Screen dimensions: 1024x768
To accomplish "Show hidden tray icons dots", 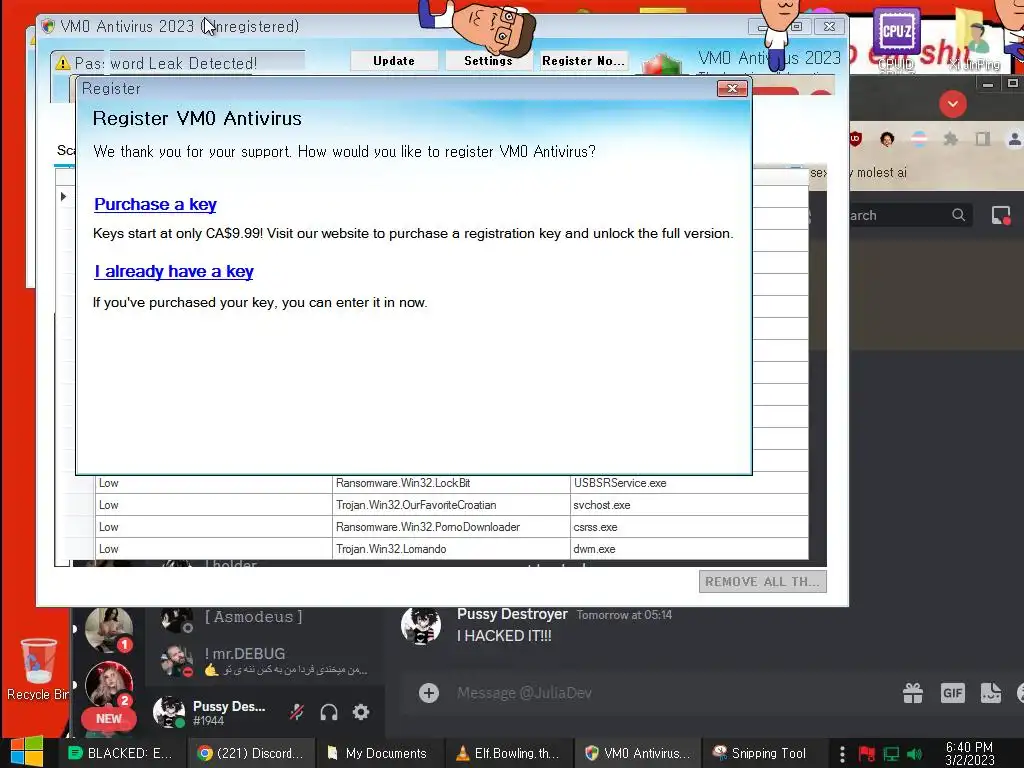I will (x=842, y=754).
